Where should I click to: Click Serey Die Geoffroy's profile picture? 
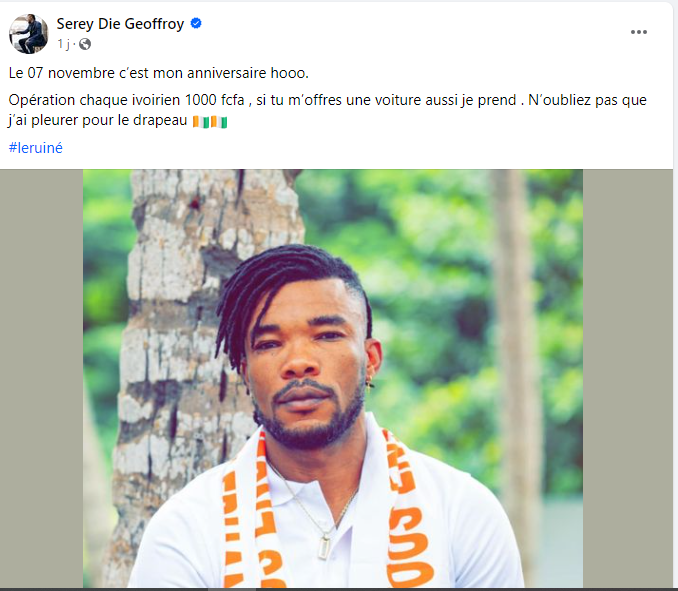(x=28, y=33)
